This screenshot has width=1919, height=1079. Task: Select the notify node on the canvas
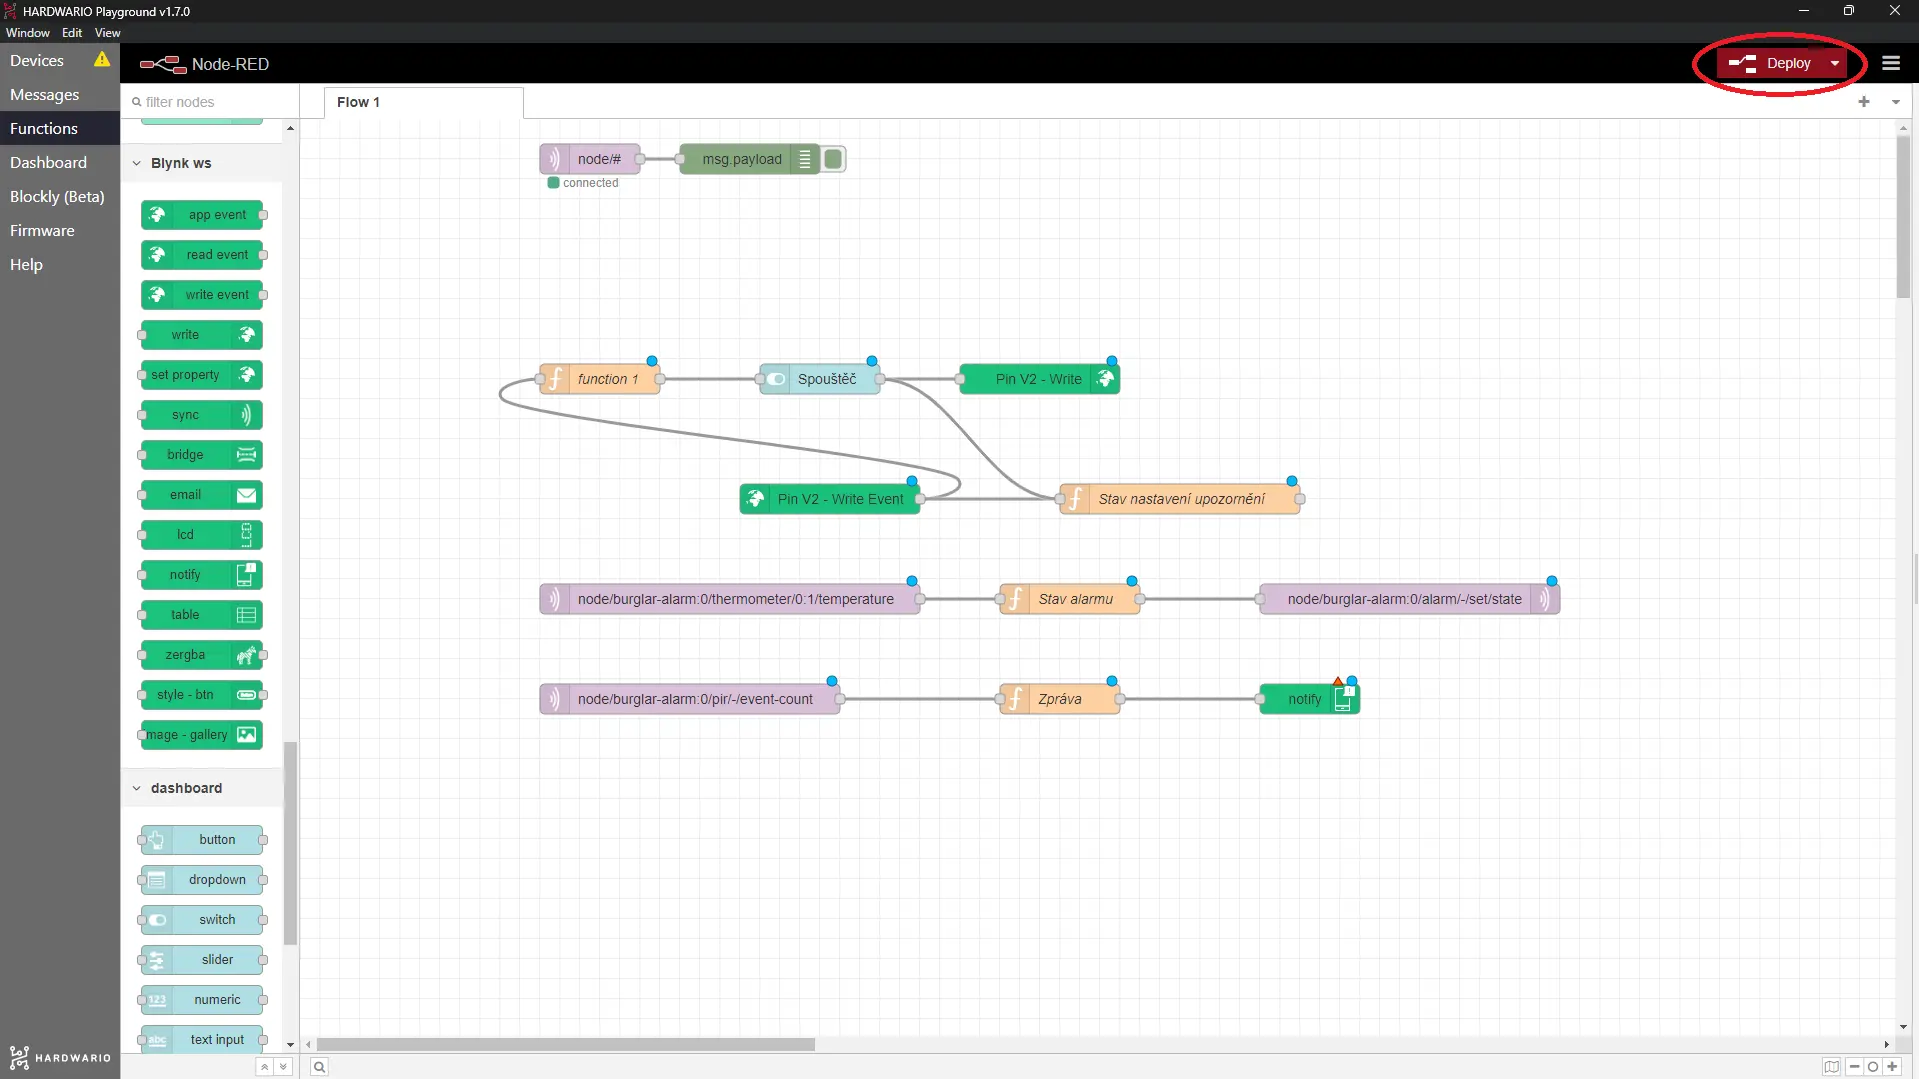click(x=1309, y=699)
